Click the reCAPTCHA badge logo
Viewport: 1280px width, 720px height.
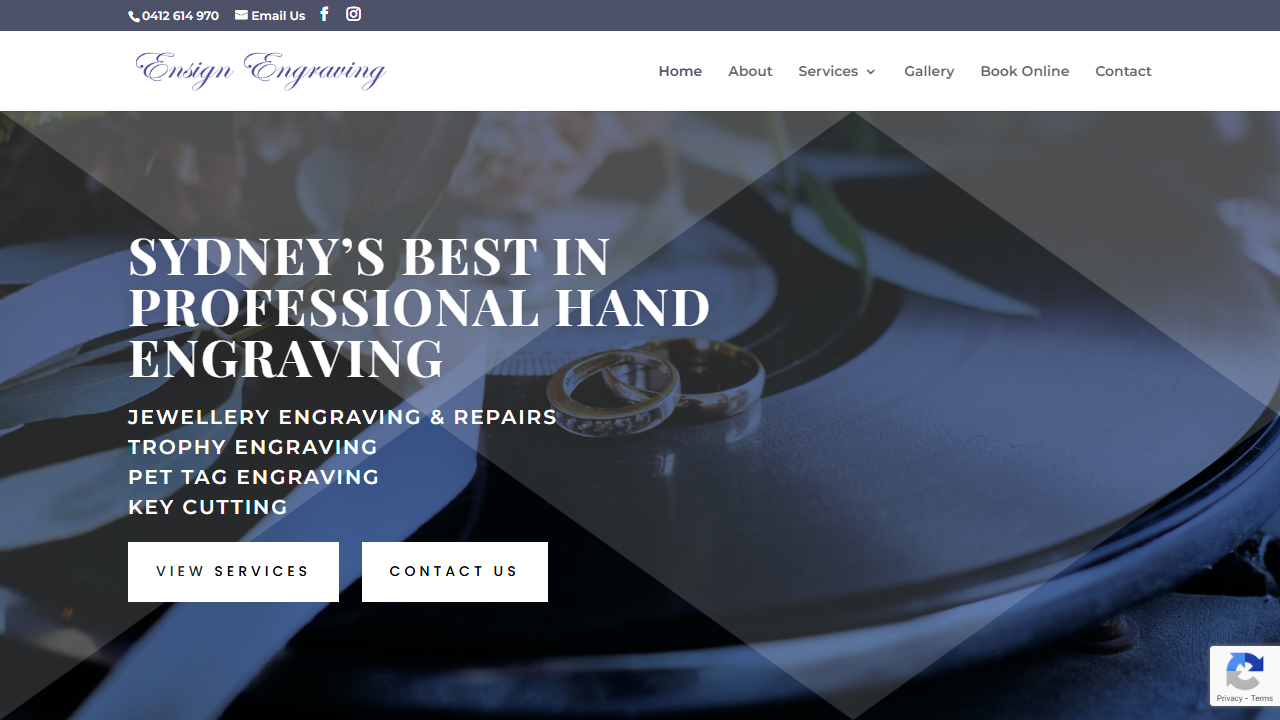pyautogui.click(x=1245, y=671)
